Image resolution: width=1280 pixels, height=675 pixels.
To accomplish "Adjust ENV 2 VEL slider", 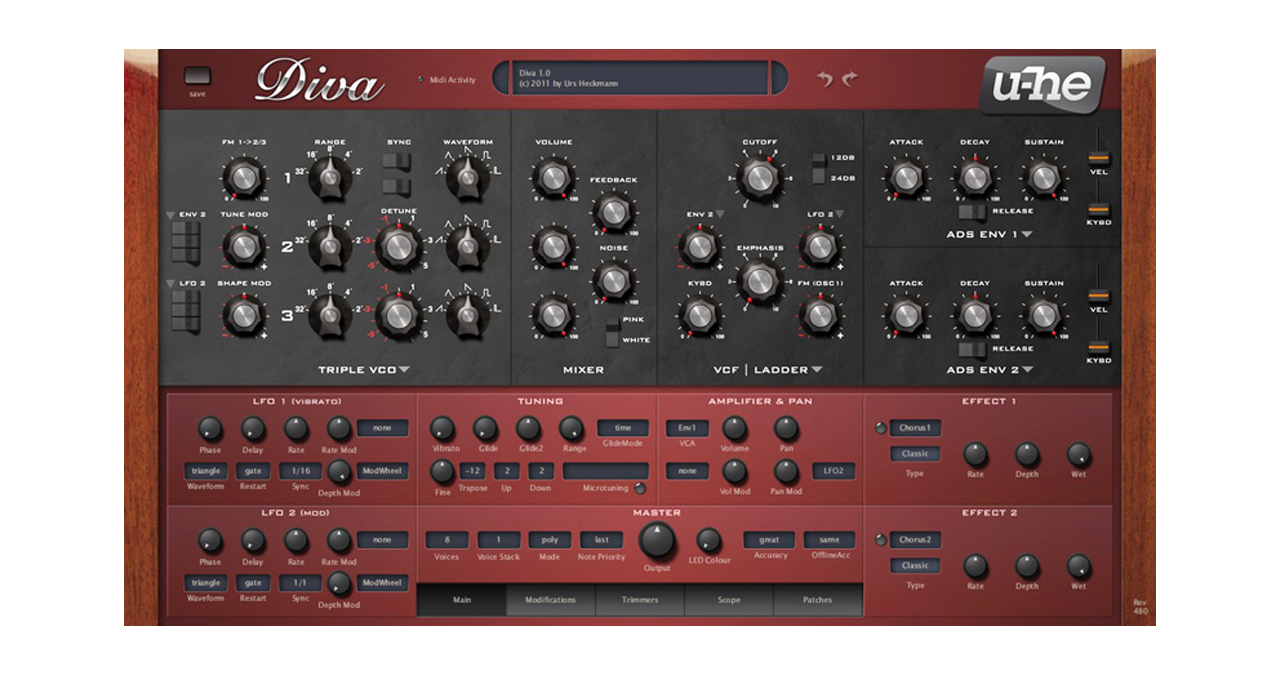I will pyautogui.click(x=1099, y=295).
